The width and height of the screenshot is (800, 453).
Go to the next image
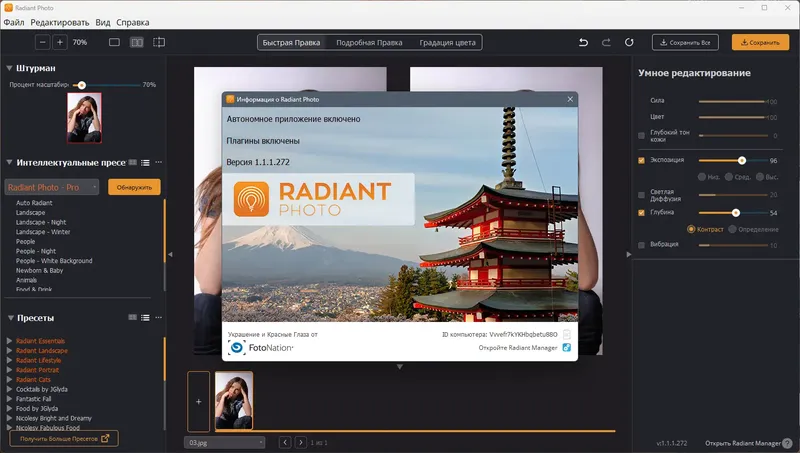pyautogui.click(x=301, y=442)
